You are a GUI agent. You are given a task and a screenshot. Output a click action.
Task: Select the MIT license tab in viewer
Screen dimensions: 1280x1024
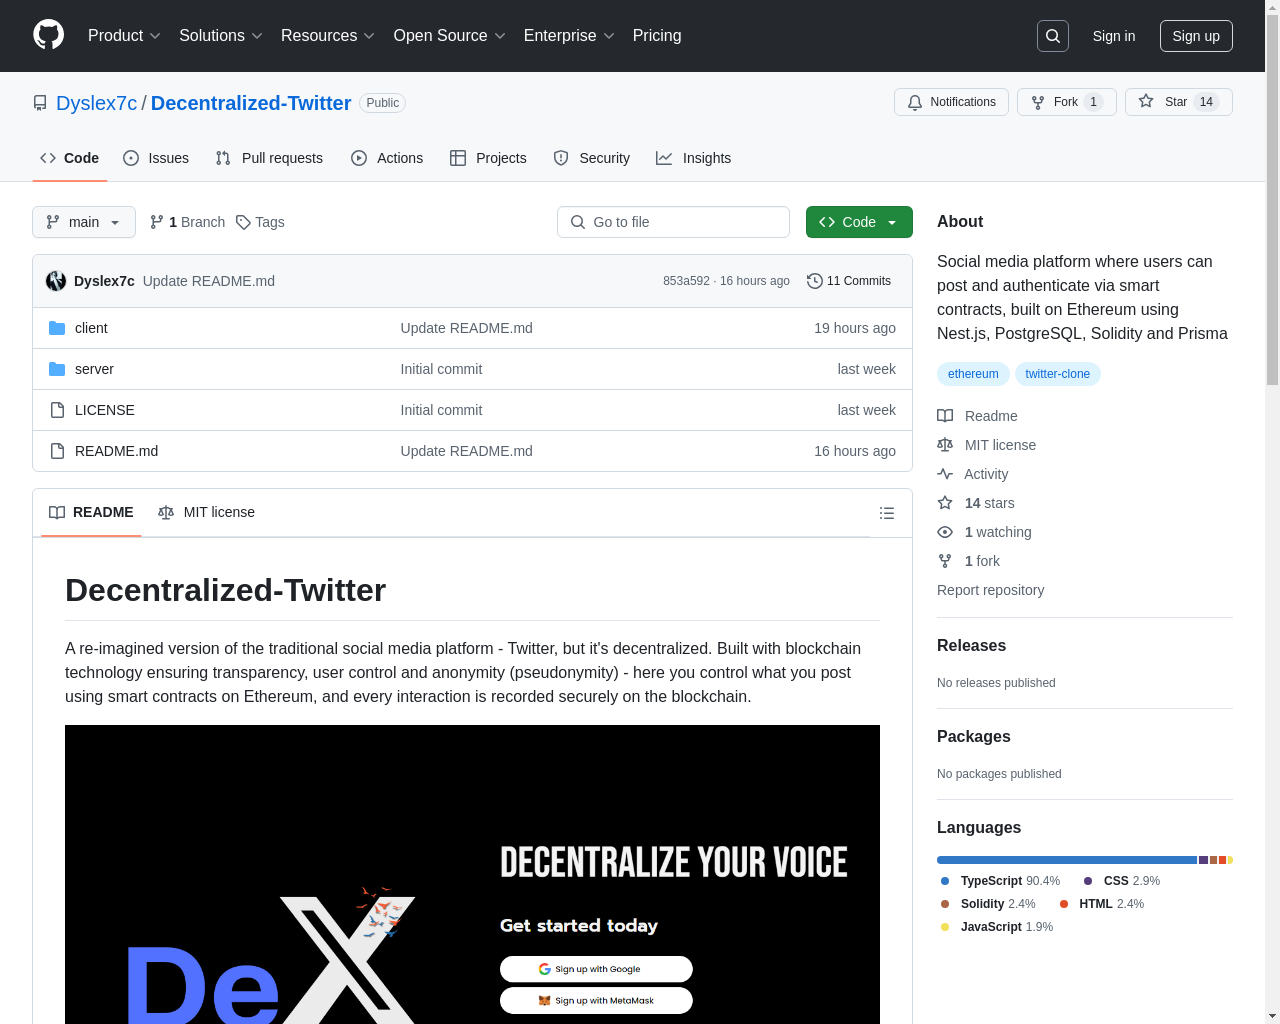206,512
